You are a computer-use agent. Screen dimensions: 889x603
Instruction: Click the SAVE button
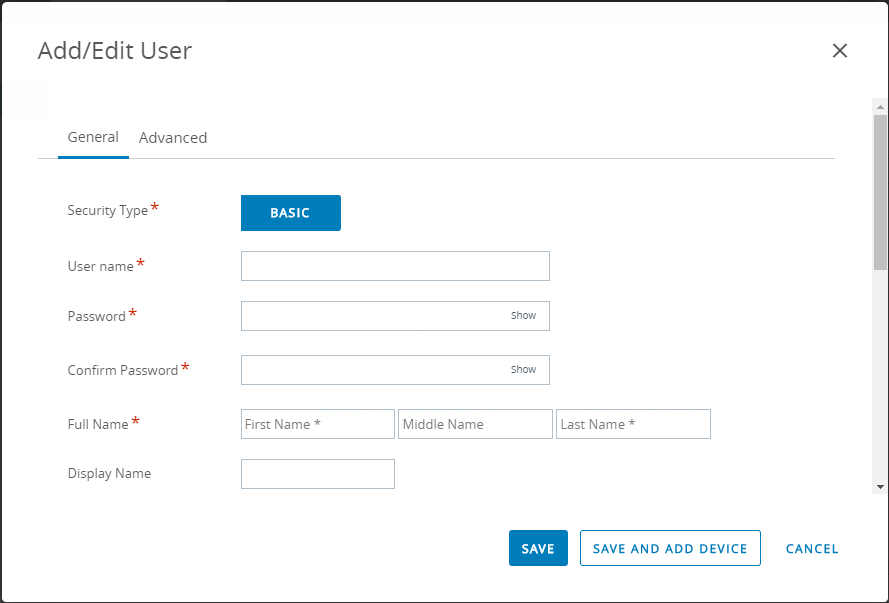pyautogui.click(x=538, y=548)
